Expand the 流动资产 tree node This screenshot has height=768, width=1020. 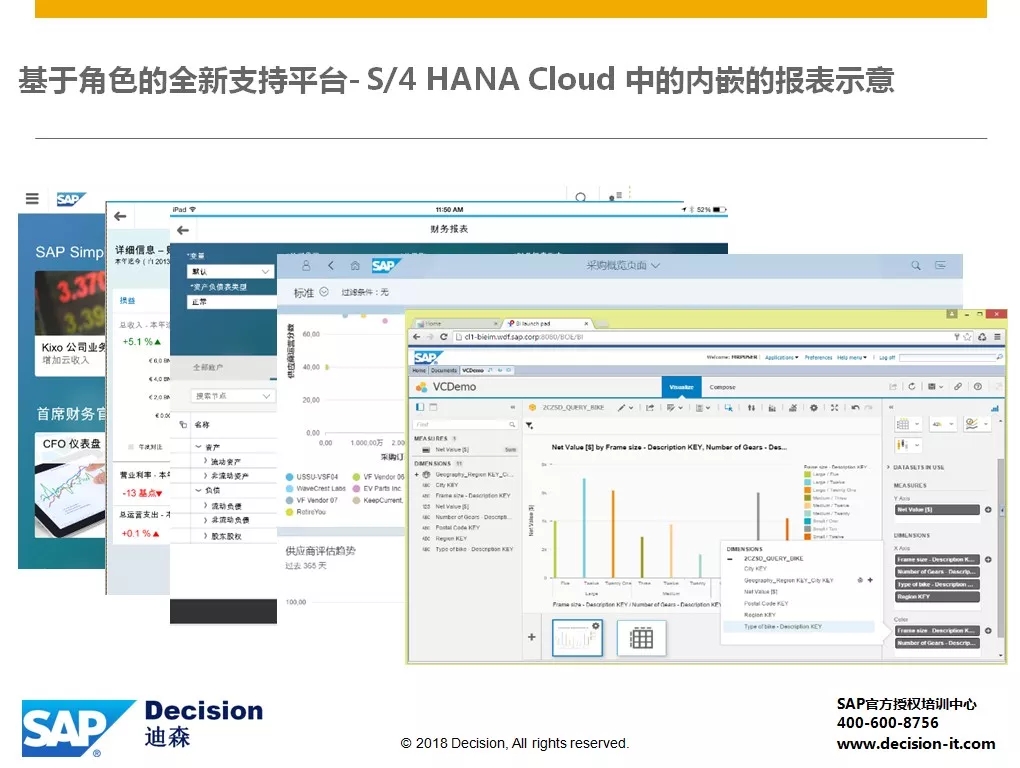click(x=206, y=461)
